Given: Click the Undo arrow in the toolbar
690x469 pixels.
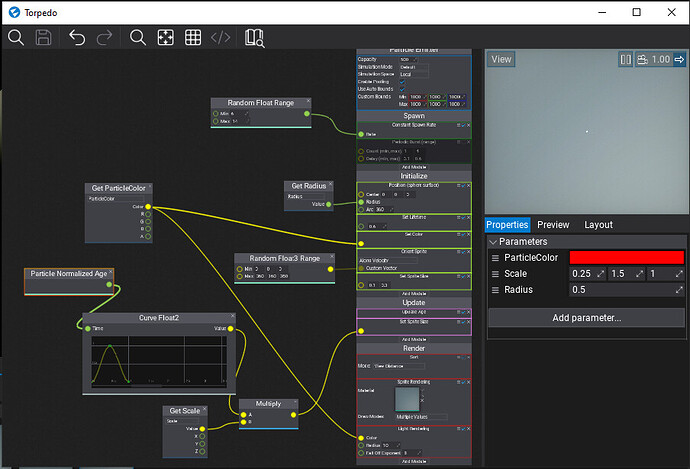Looking at the screenshot, I should click(x=77, y=38).
